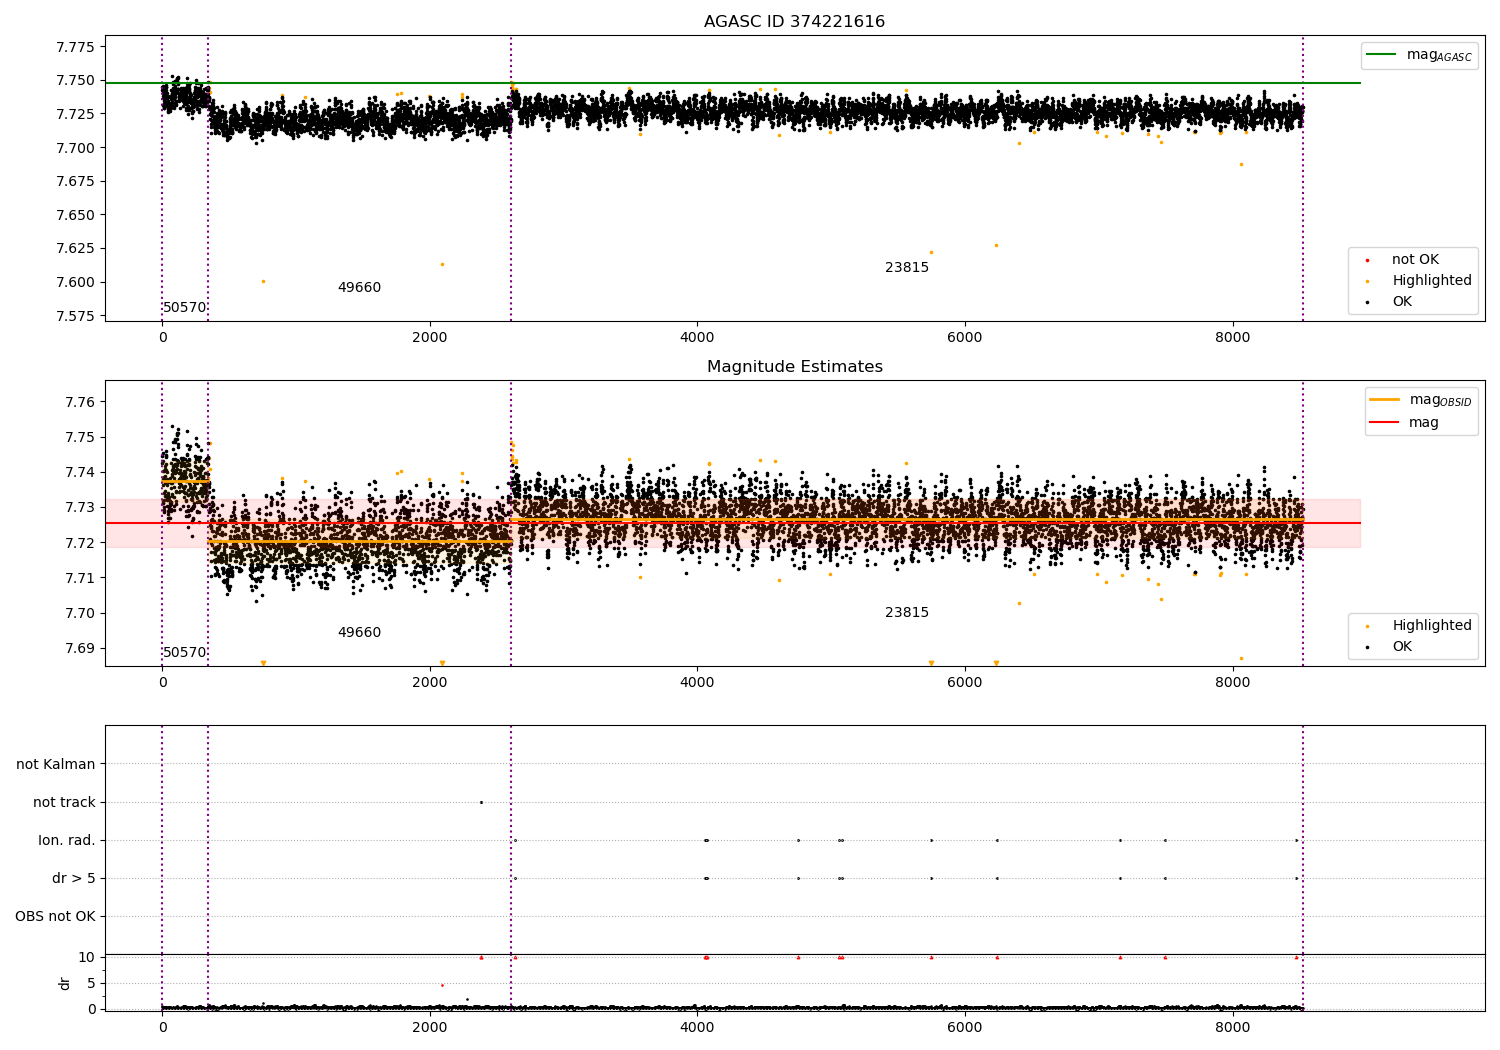This screenshot has width=1500, height=1050.
Task: Click the 'dr' axis label in bottom plot
Action: (65, 983)
